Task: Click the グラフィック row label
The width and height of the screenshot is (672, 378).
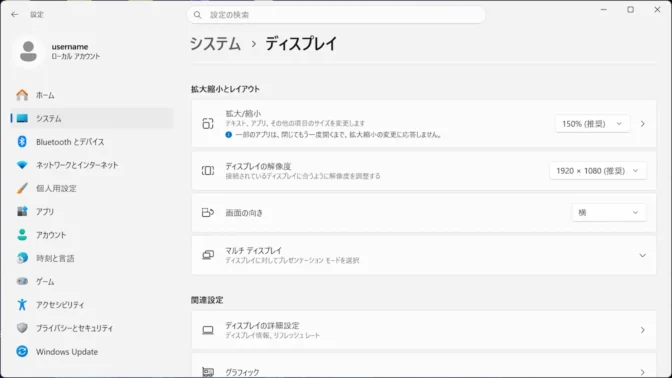Action: pyautogui.click(x=242, y=372)
